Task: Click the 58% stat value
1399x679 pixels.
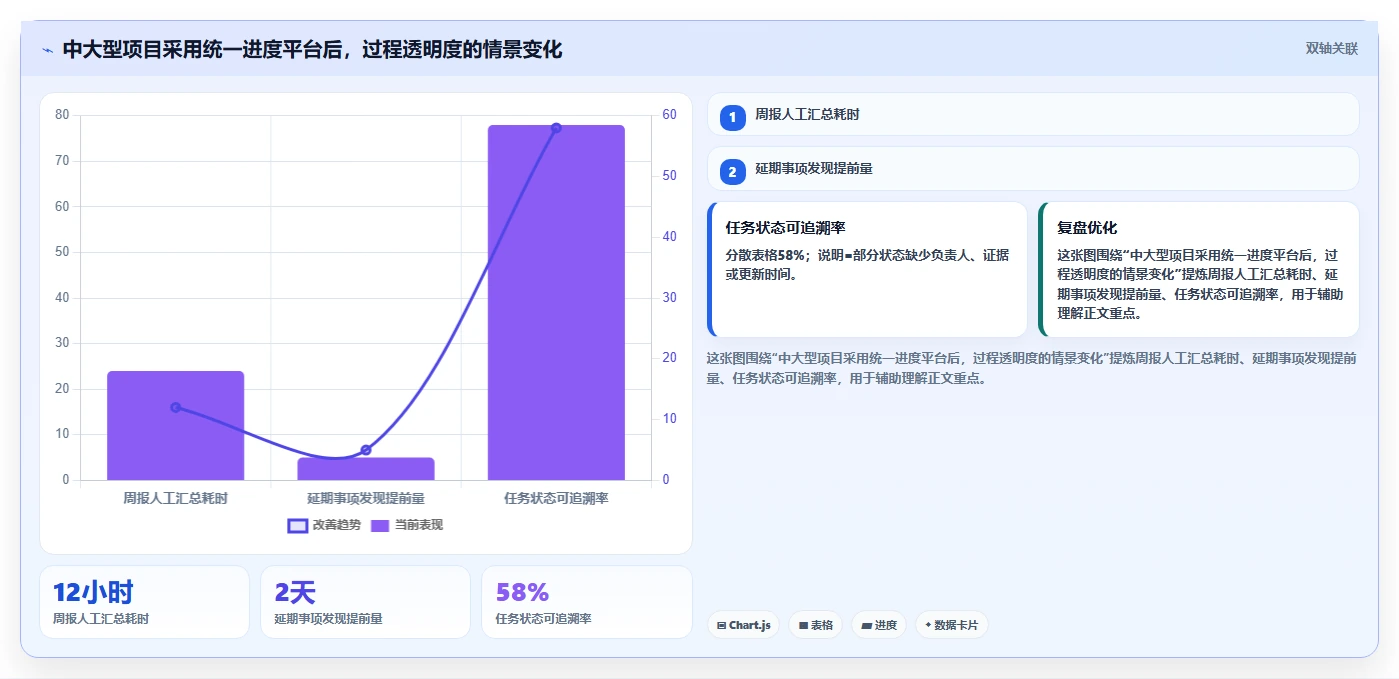Action: 522,592
